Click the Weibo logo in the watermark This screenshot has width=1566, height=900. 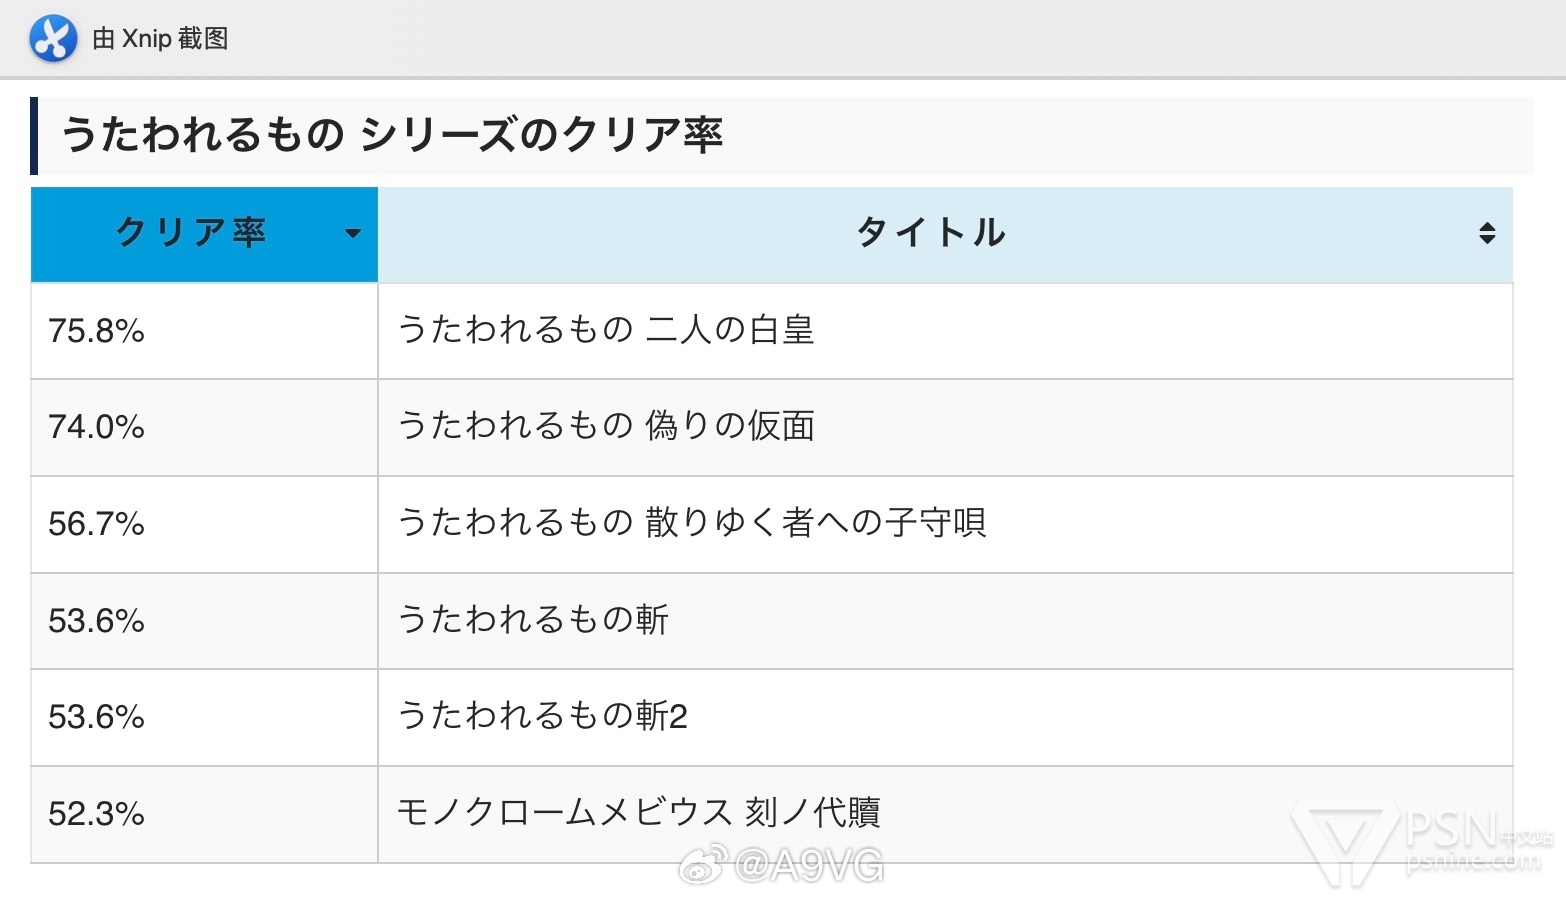(703, 865)
